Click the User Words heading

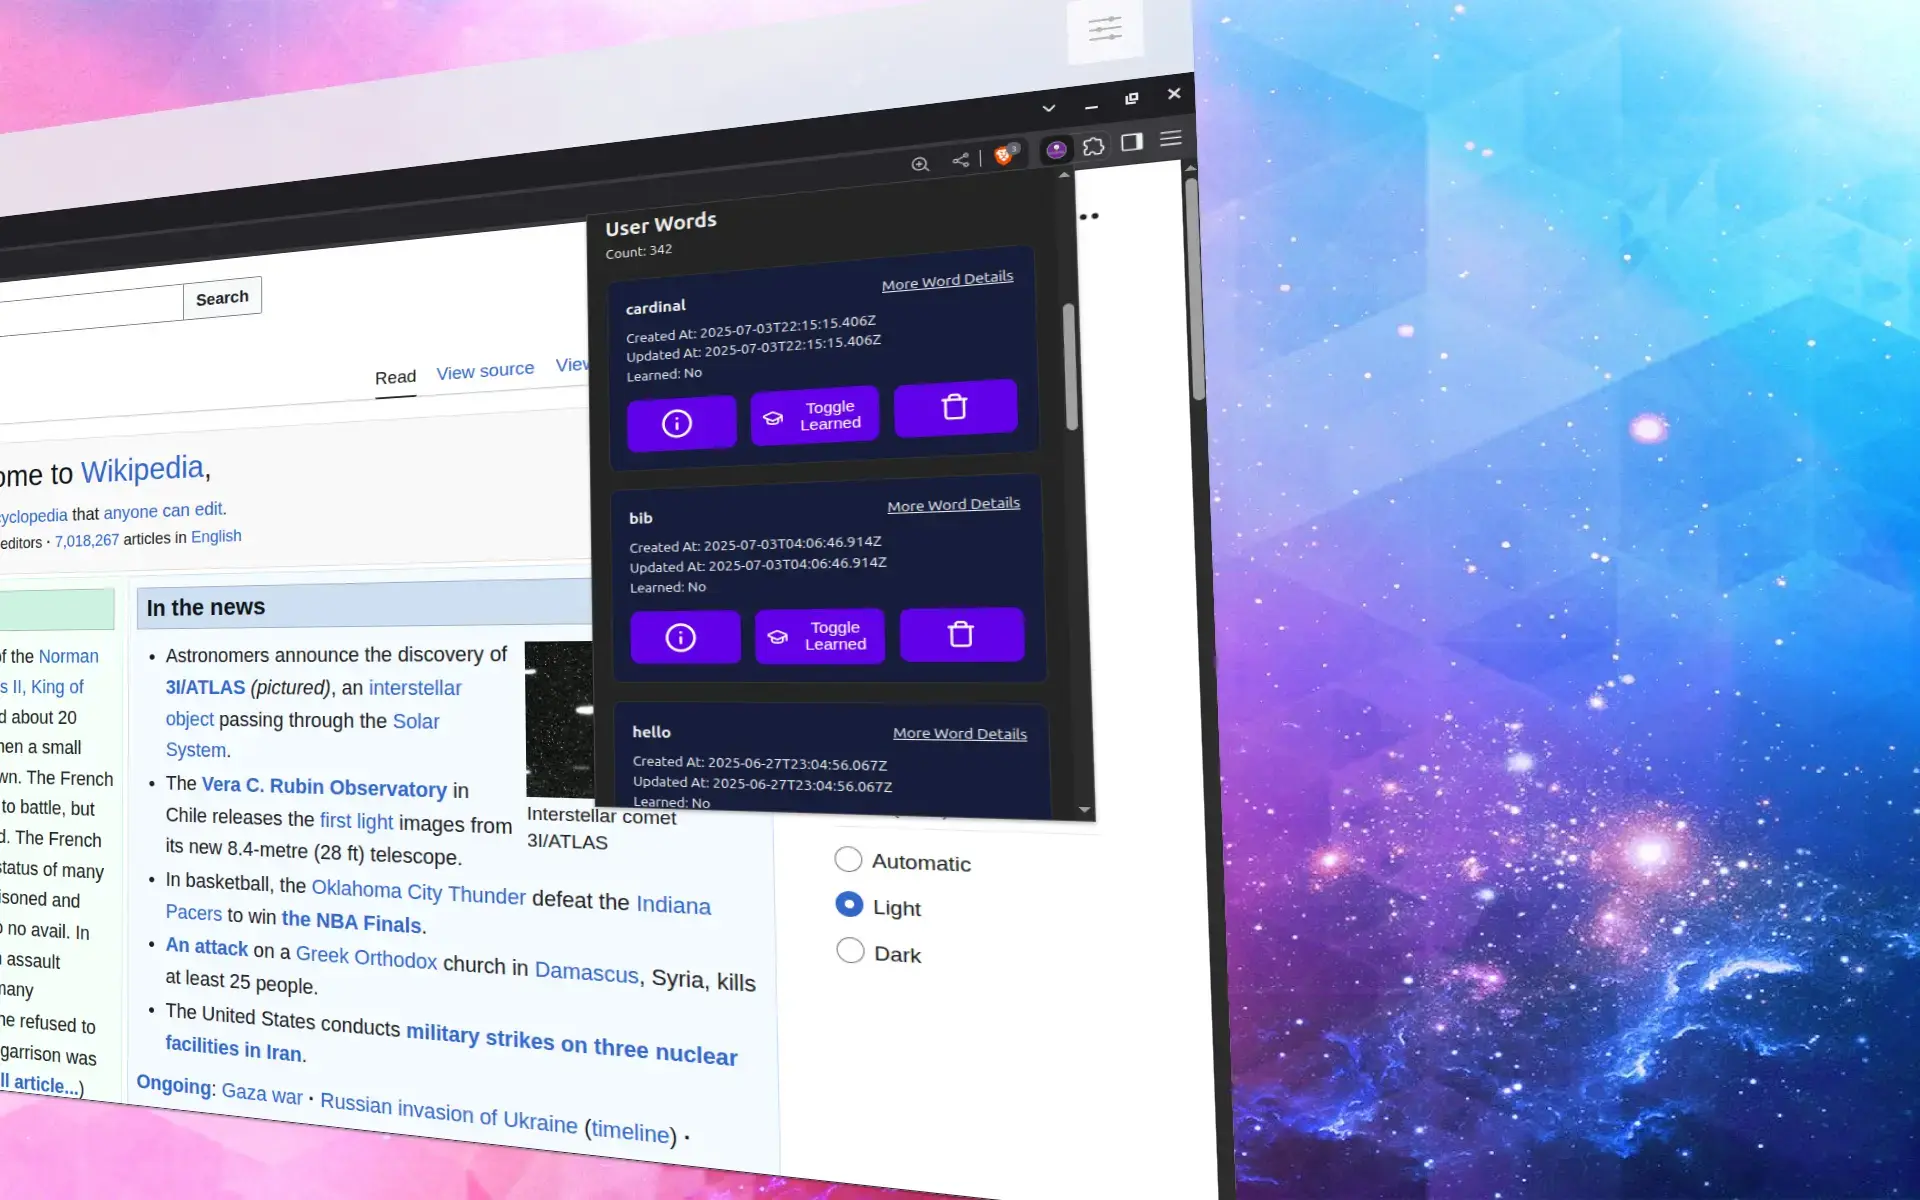660,224
